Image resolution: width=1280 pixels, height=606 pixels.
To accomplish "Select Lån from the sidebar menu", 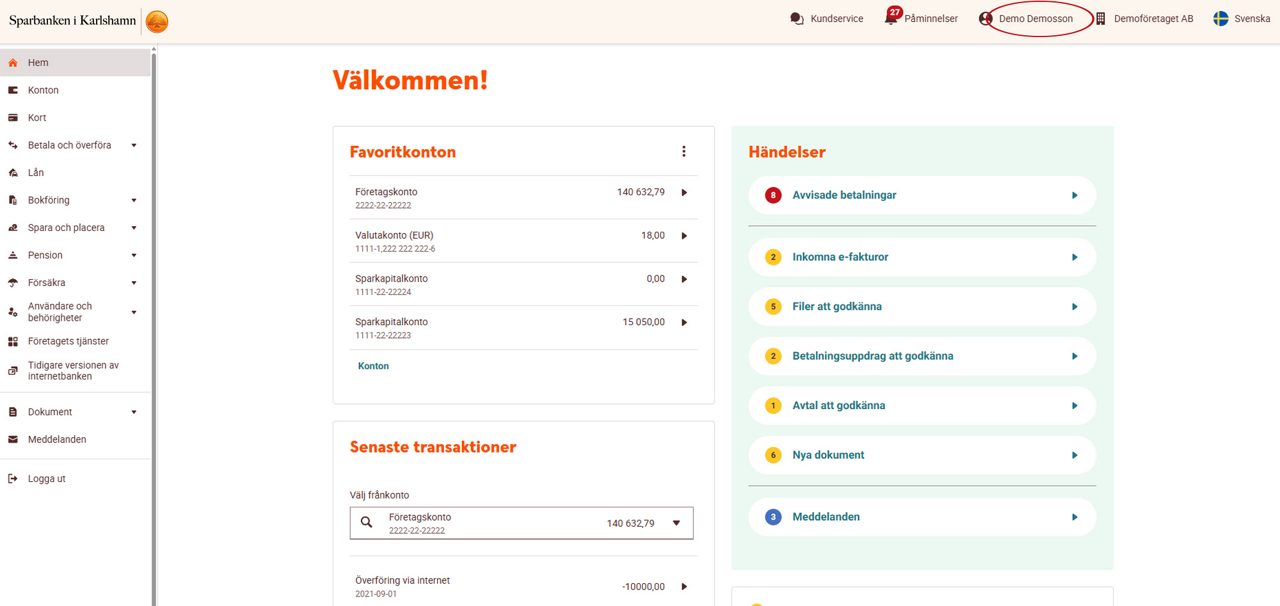I will pos(36,173).
